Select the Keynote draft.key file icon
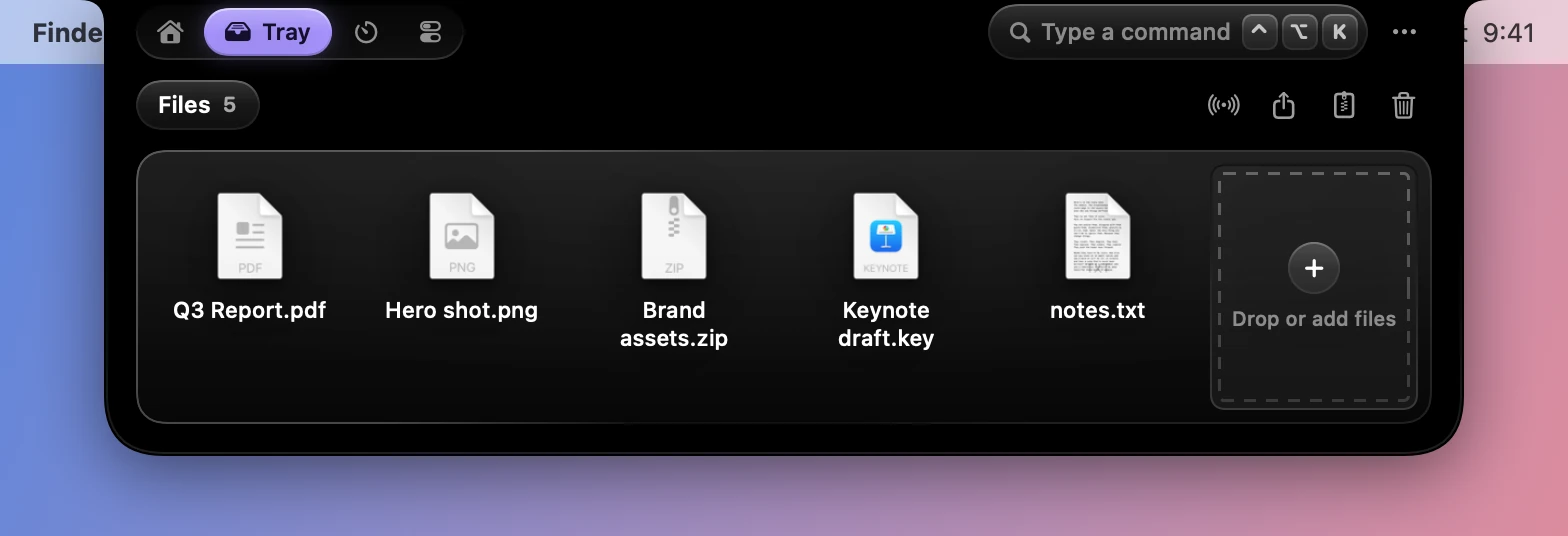Screen dimensions: 1568x536 tap(886, 236)
